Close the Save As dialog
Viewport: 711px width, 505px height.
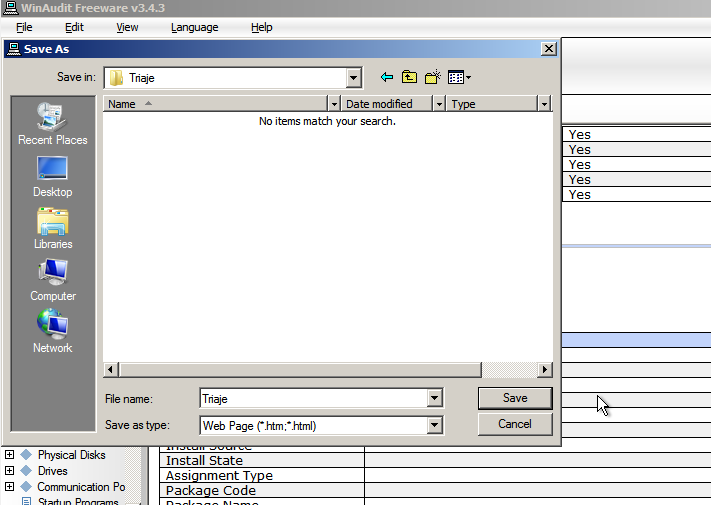[549, 49]
